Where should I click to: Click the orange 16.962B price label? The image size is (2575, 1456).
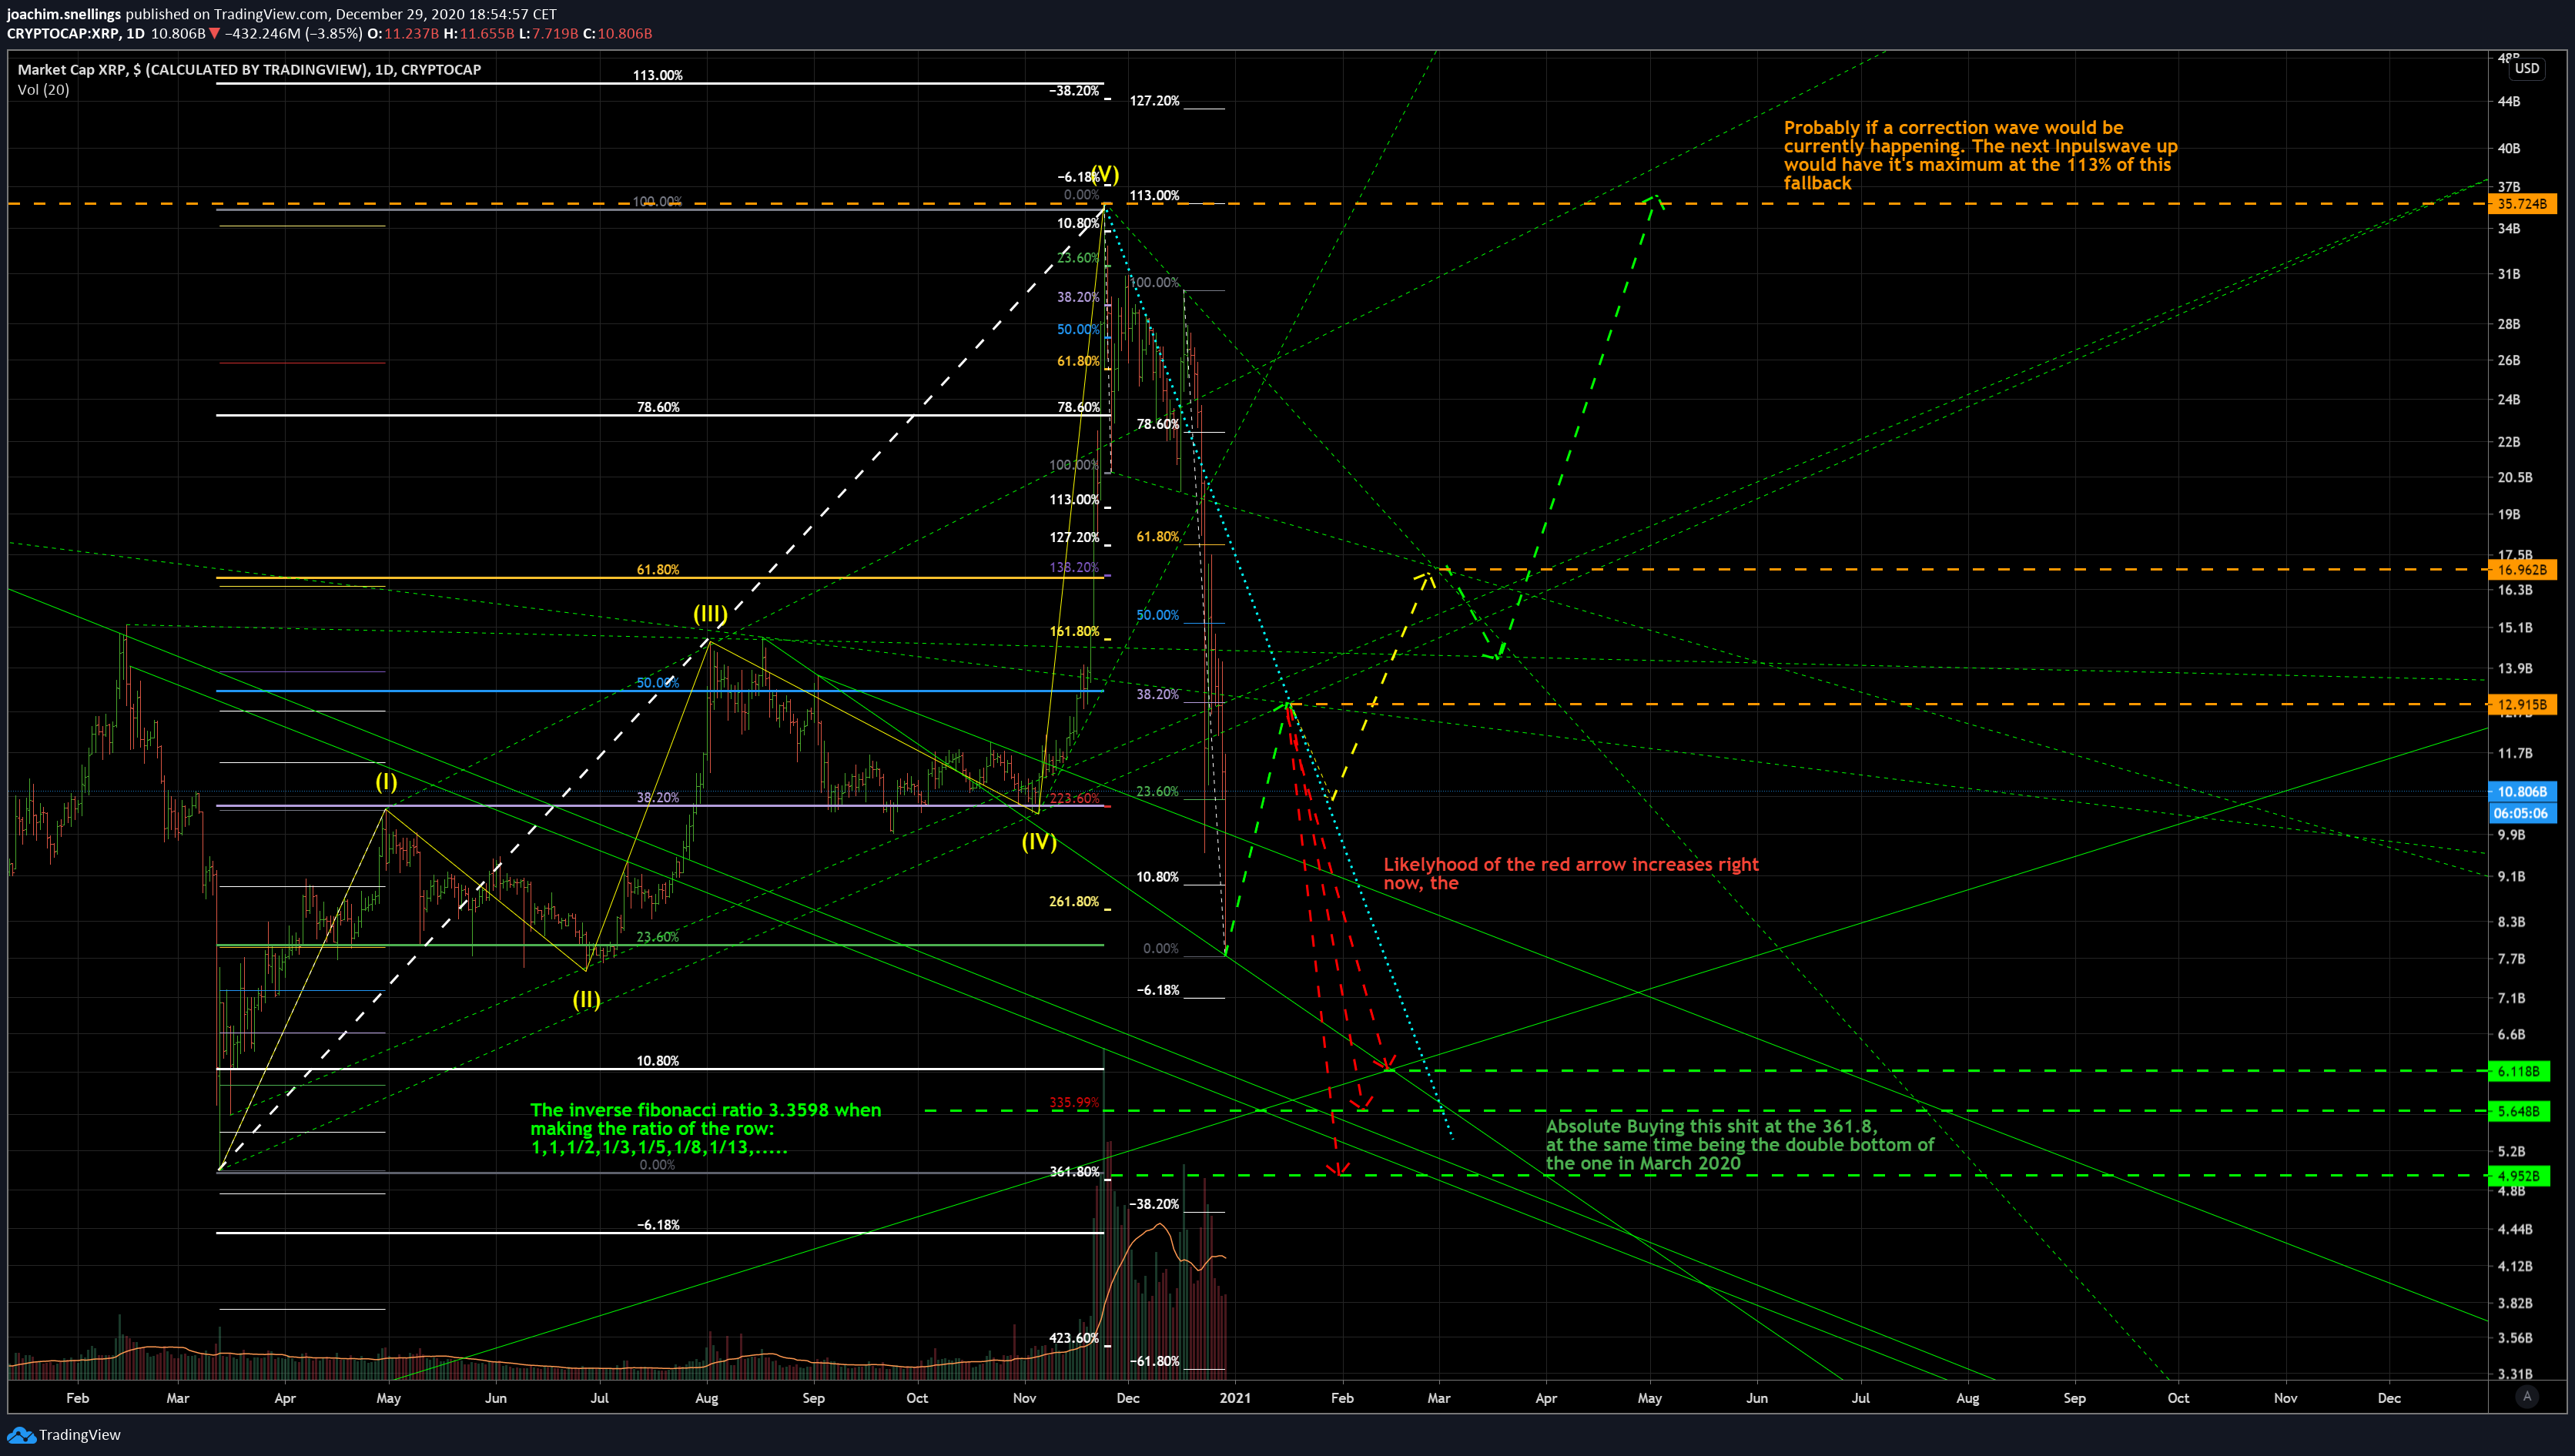pyautogui.click(x=2521, y=570)
